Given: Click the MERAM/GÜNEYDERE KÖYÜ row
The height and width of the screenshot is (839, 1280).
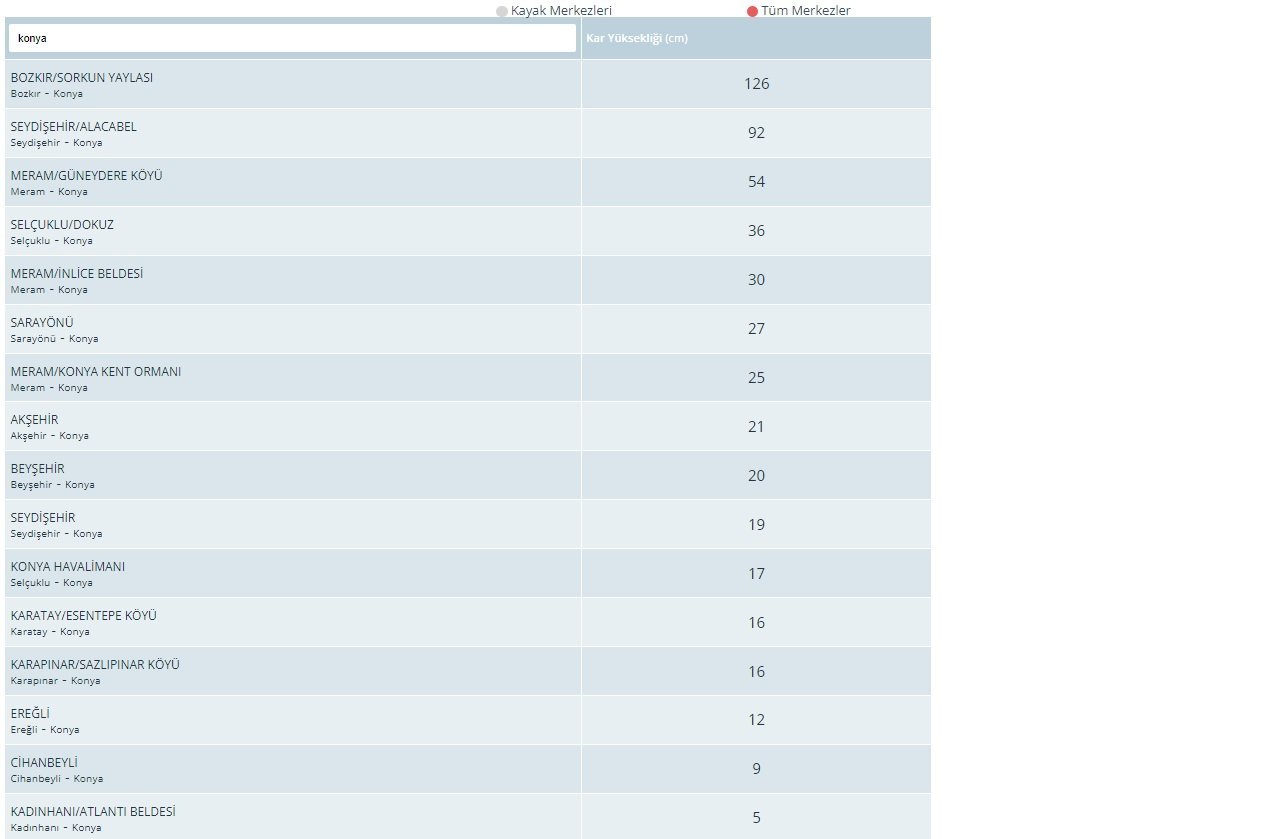Looking at the screenshot, I should [86, 176].
